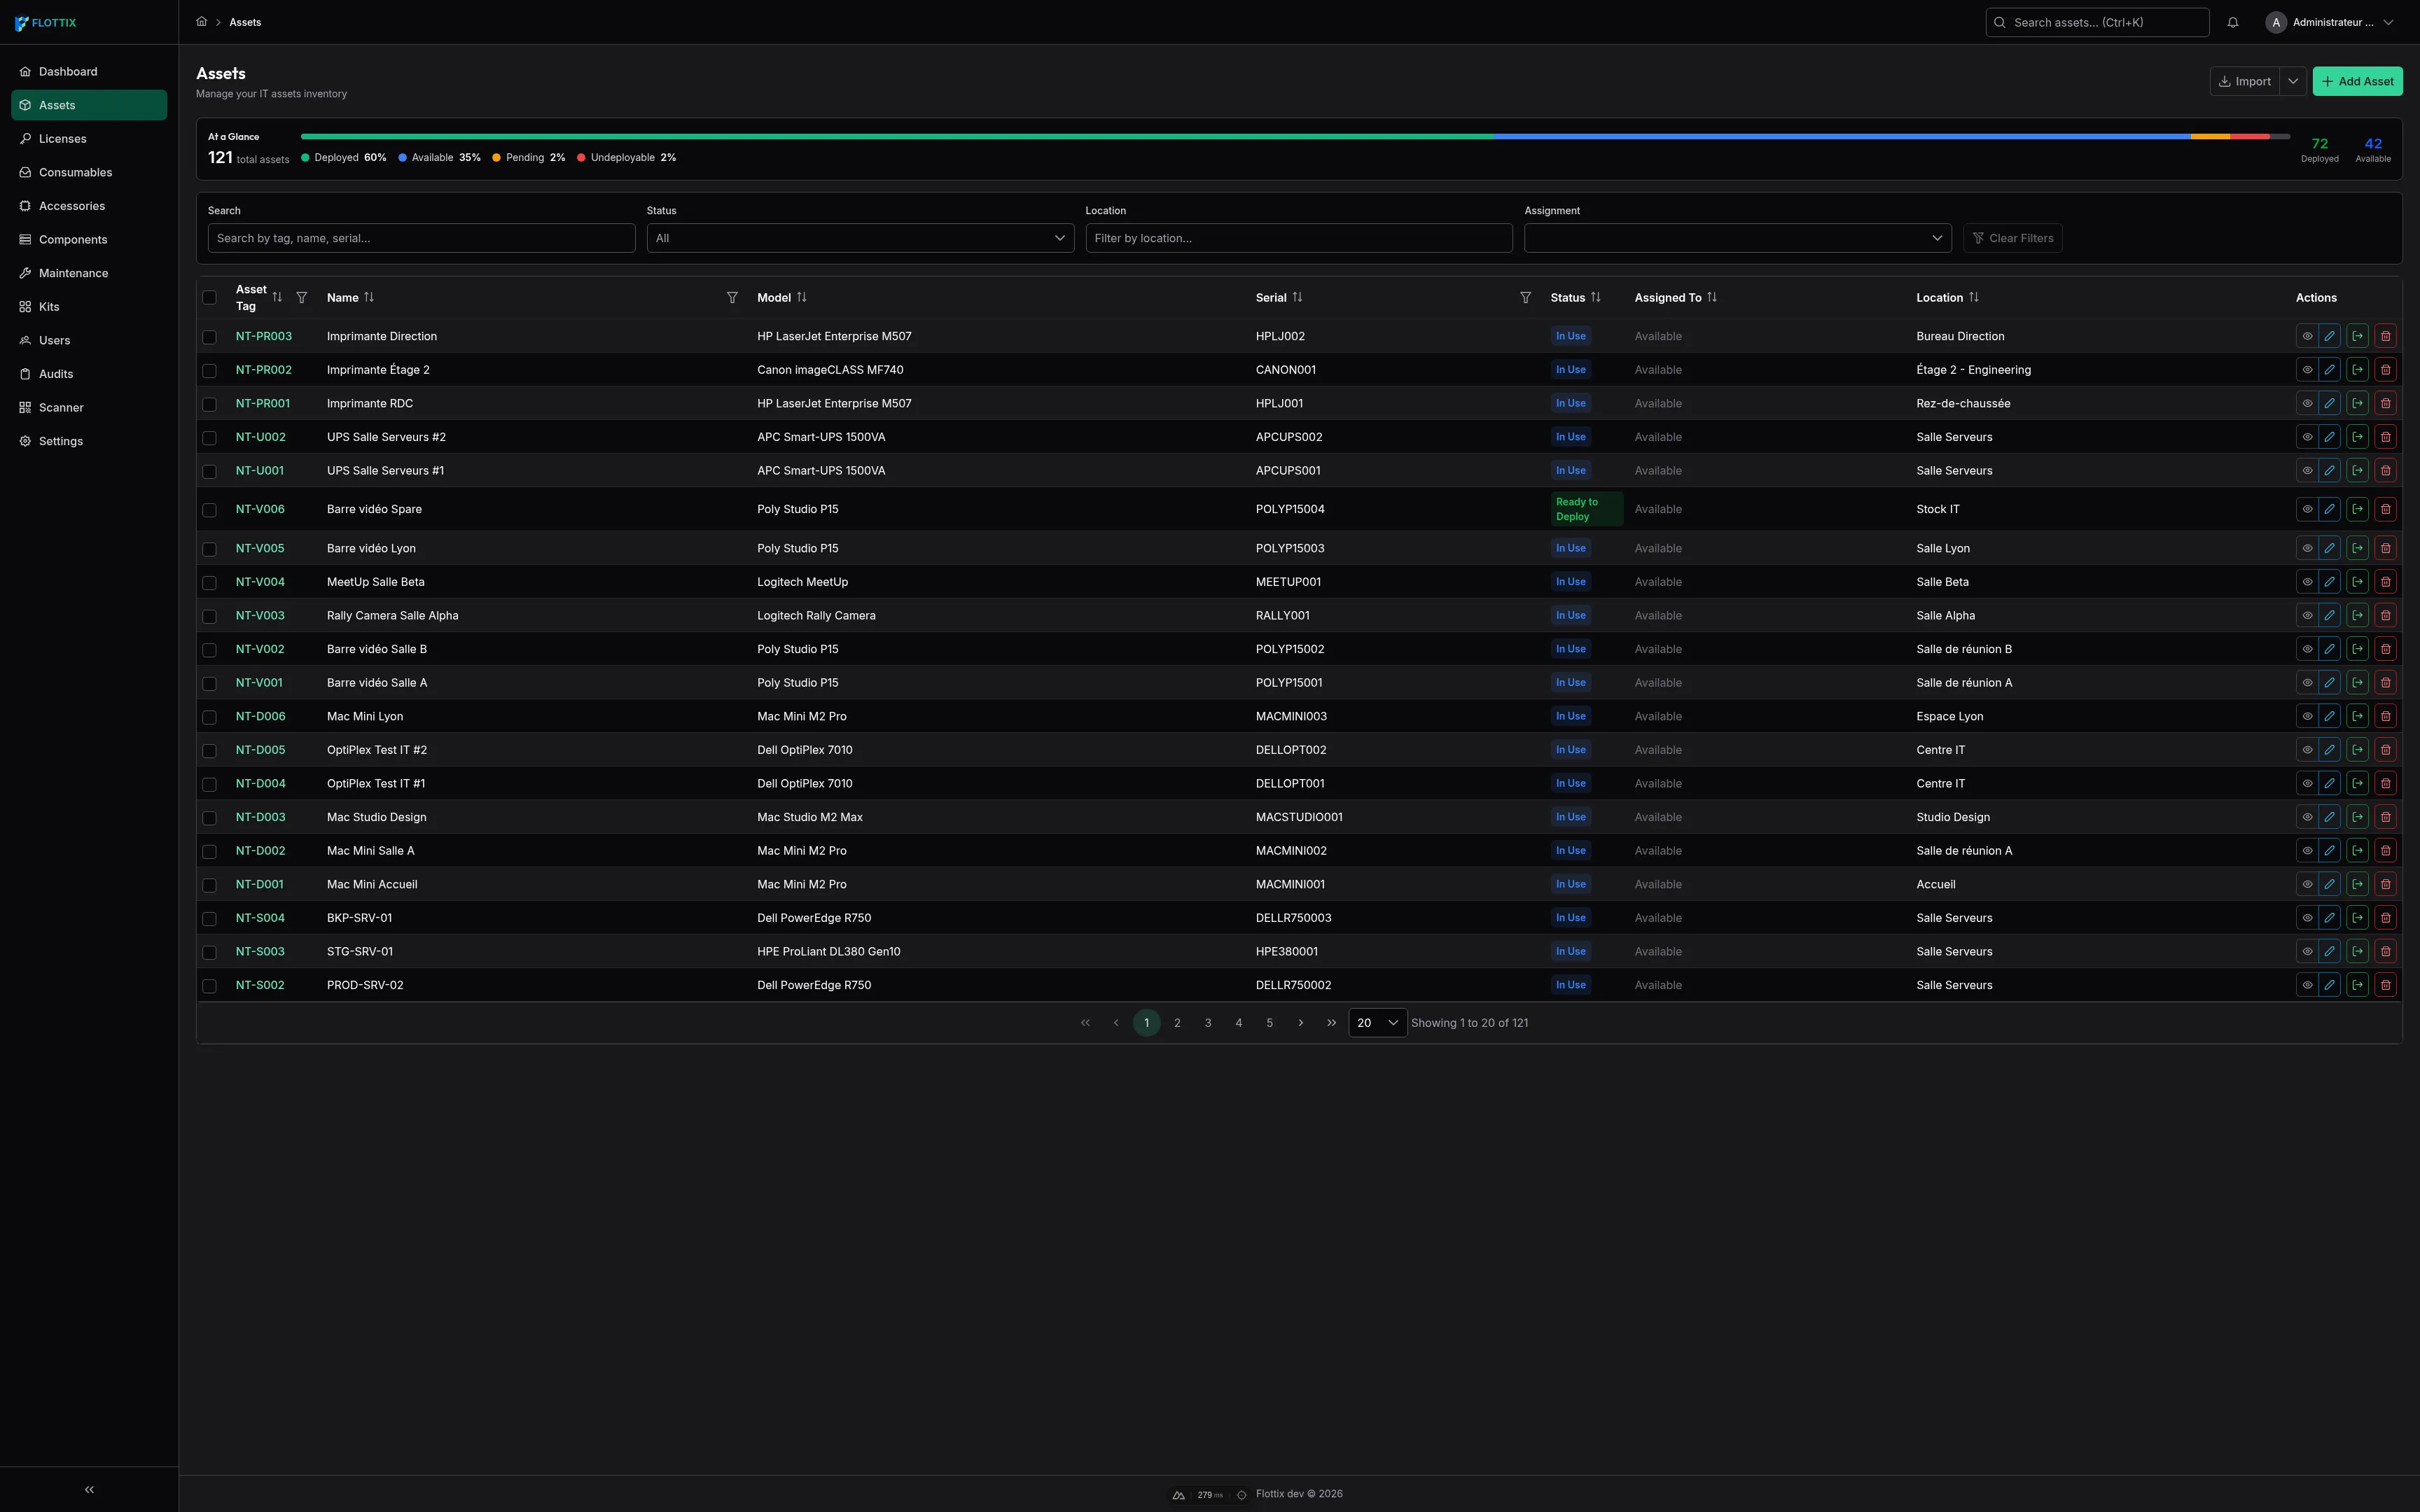Check out asset NT-PR001 using green arrow icon

tap(2357, 403)
